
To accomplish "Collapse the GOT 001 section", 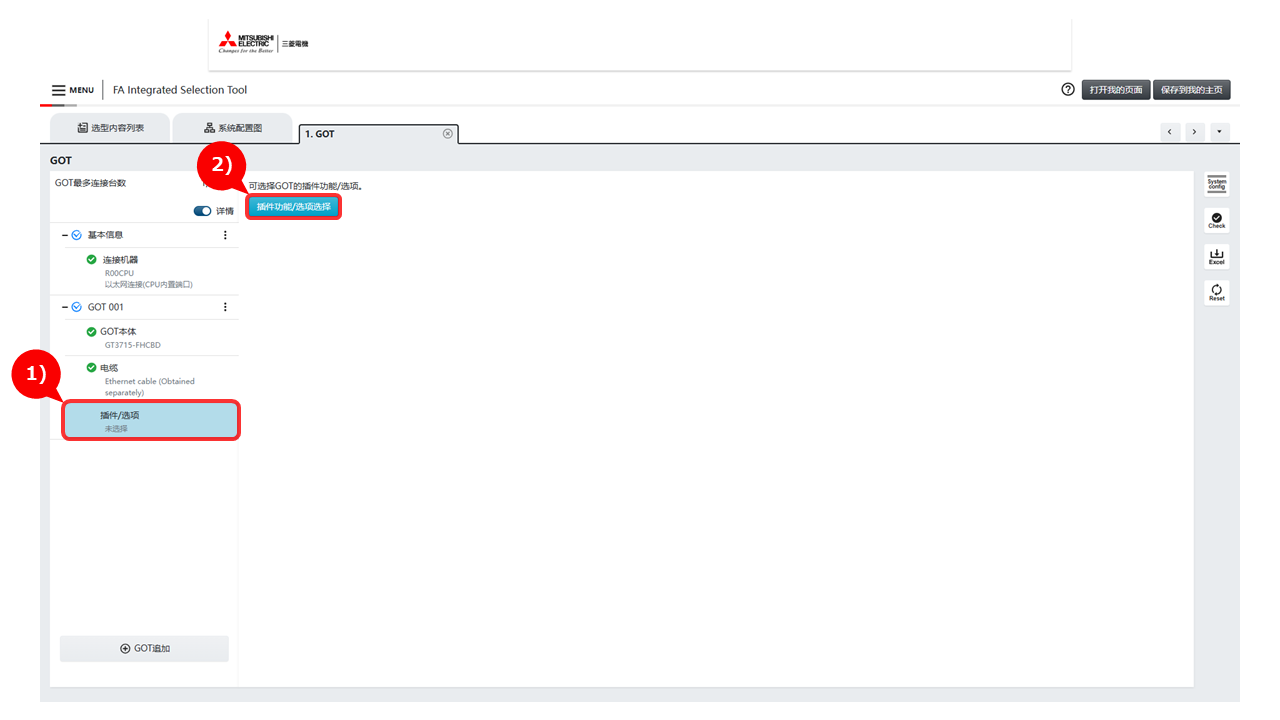I will pyautogui.click(x=65, y=307).
